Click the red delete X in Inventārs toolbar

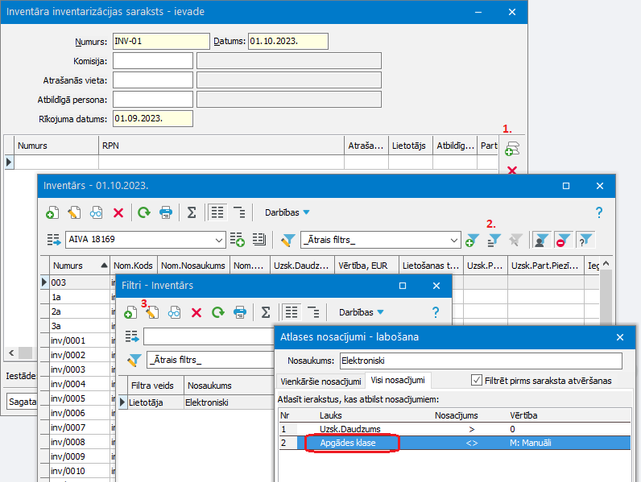click(118, 212)
